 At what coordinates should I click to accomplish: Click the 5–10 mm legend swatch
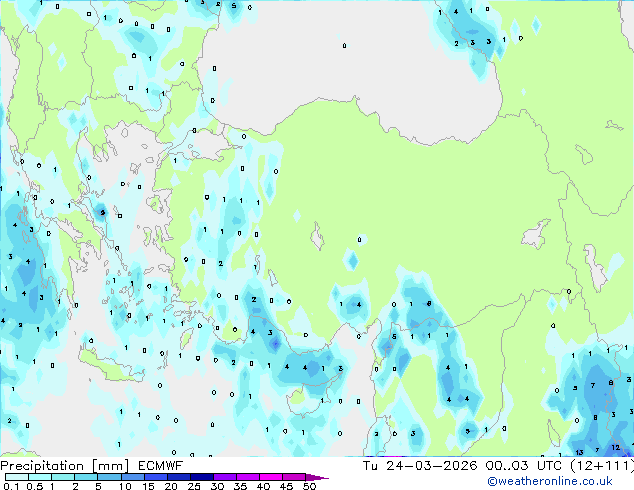point(109,477)
